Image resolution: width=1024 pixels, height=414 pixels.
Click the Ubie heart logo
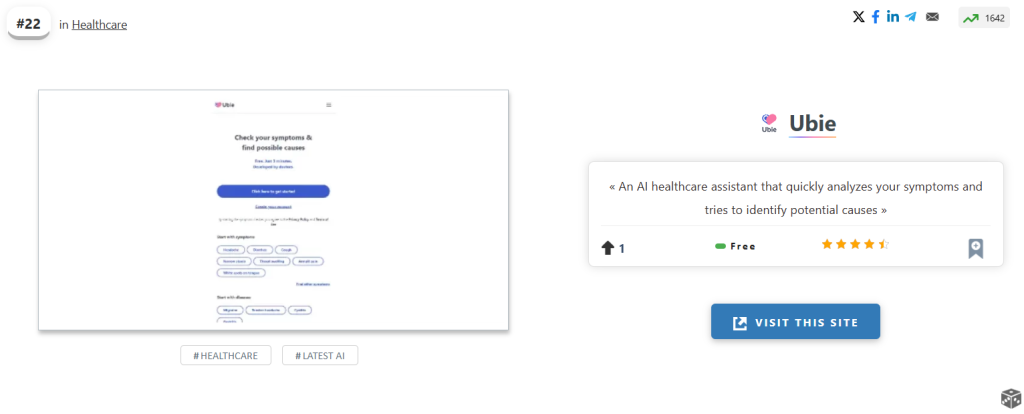pyautogui.click(x=769, y=123)
